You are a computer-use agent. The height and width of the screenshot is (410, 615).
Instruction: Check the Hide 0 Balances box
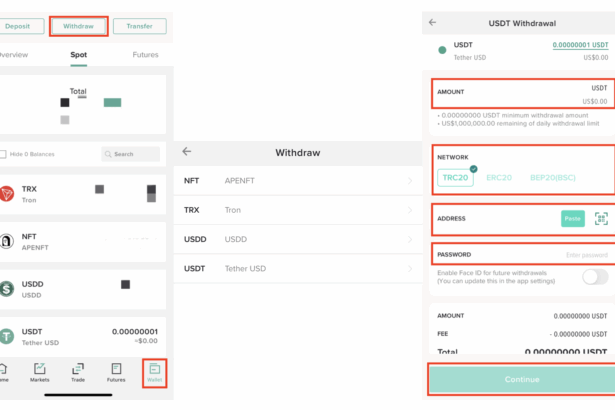click(x=3, y=154)
